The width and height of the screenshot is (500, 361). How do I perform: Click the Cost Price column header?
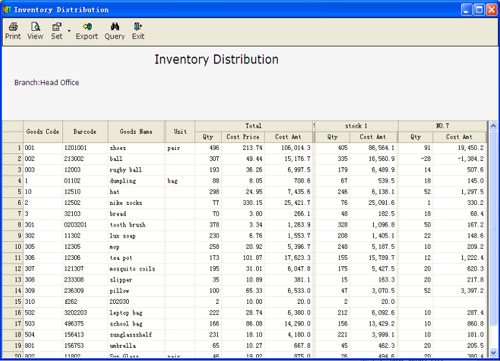pyautogui.click(x=243, y=137)
